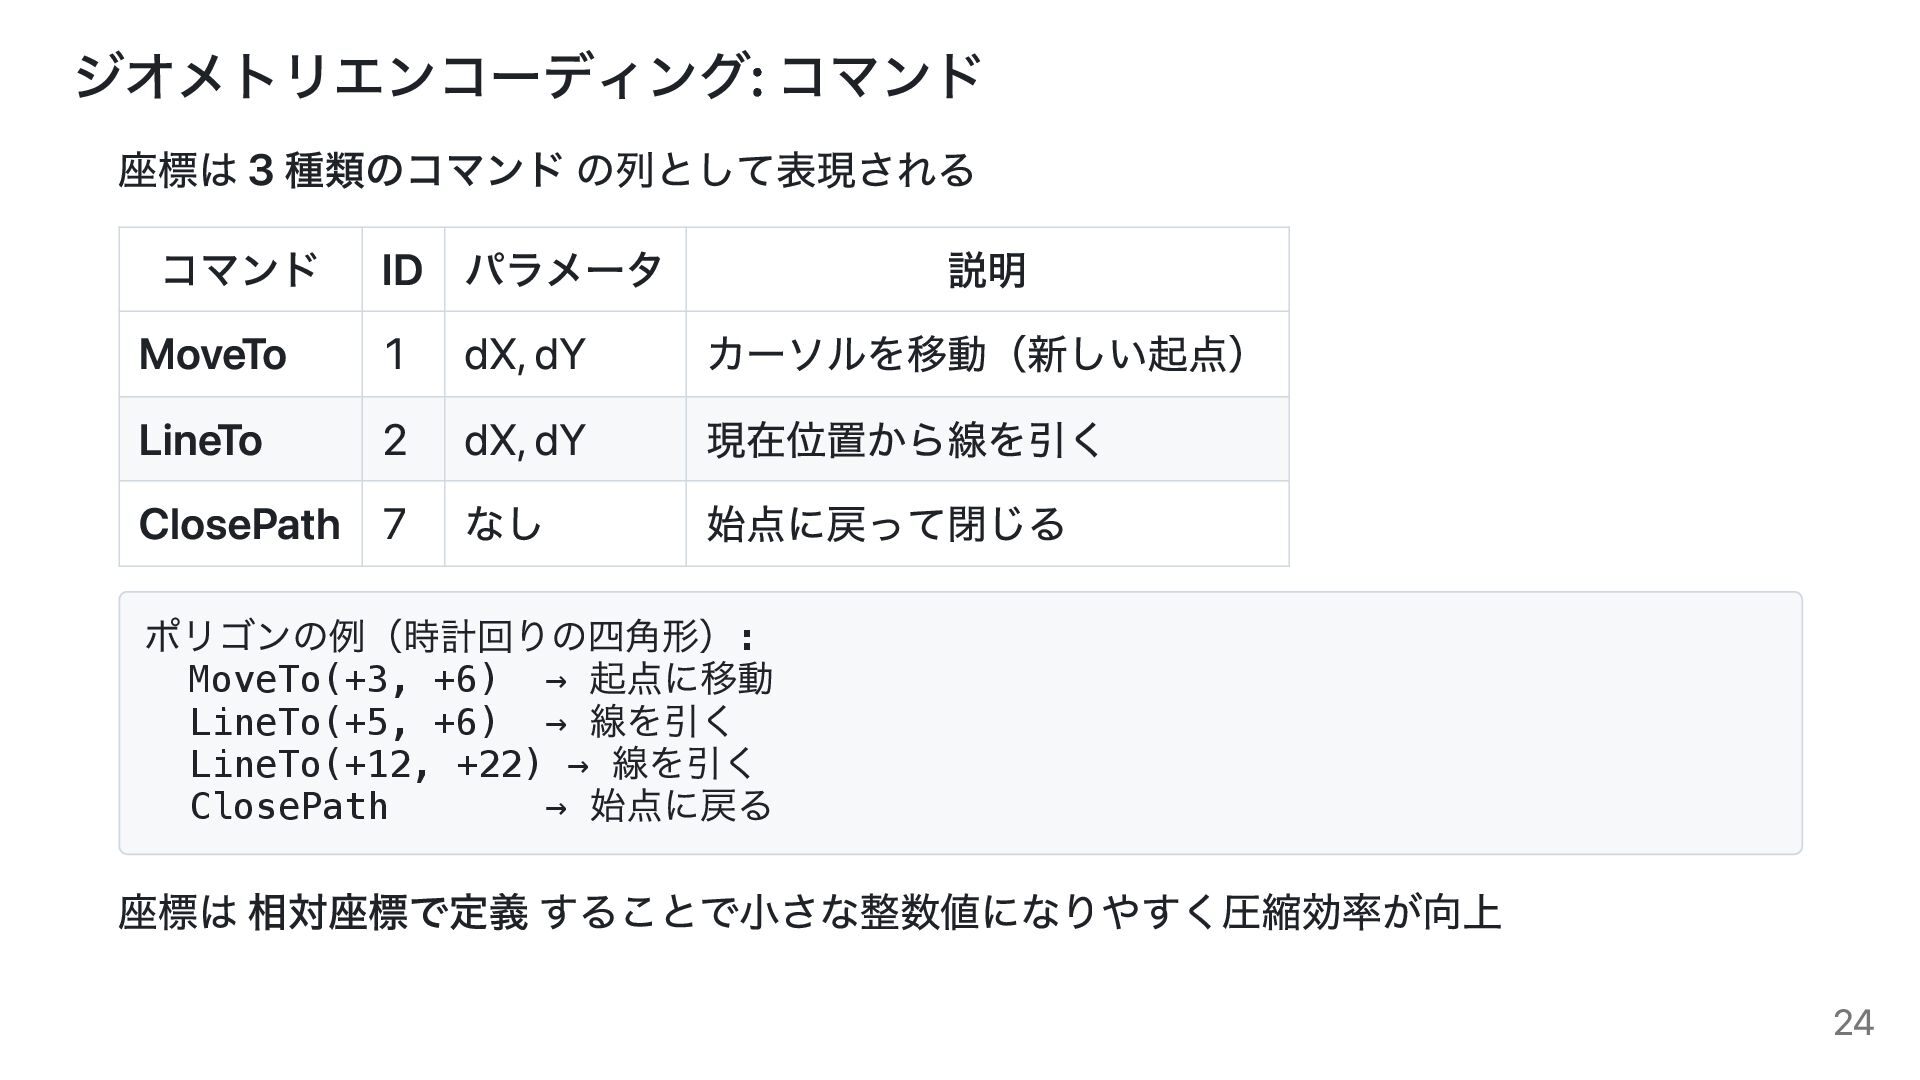Screen dimensions: 1920x1080
Task: Select the ClosePath command cell
Action: click(x=240, y=524)
